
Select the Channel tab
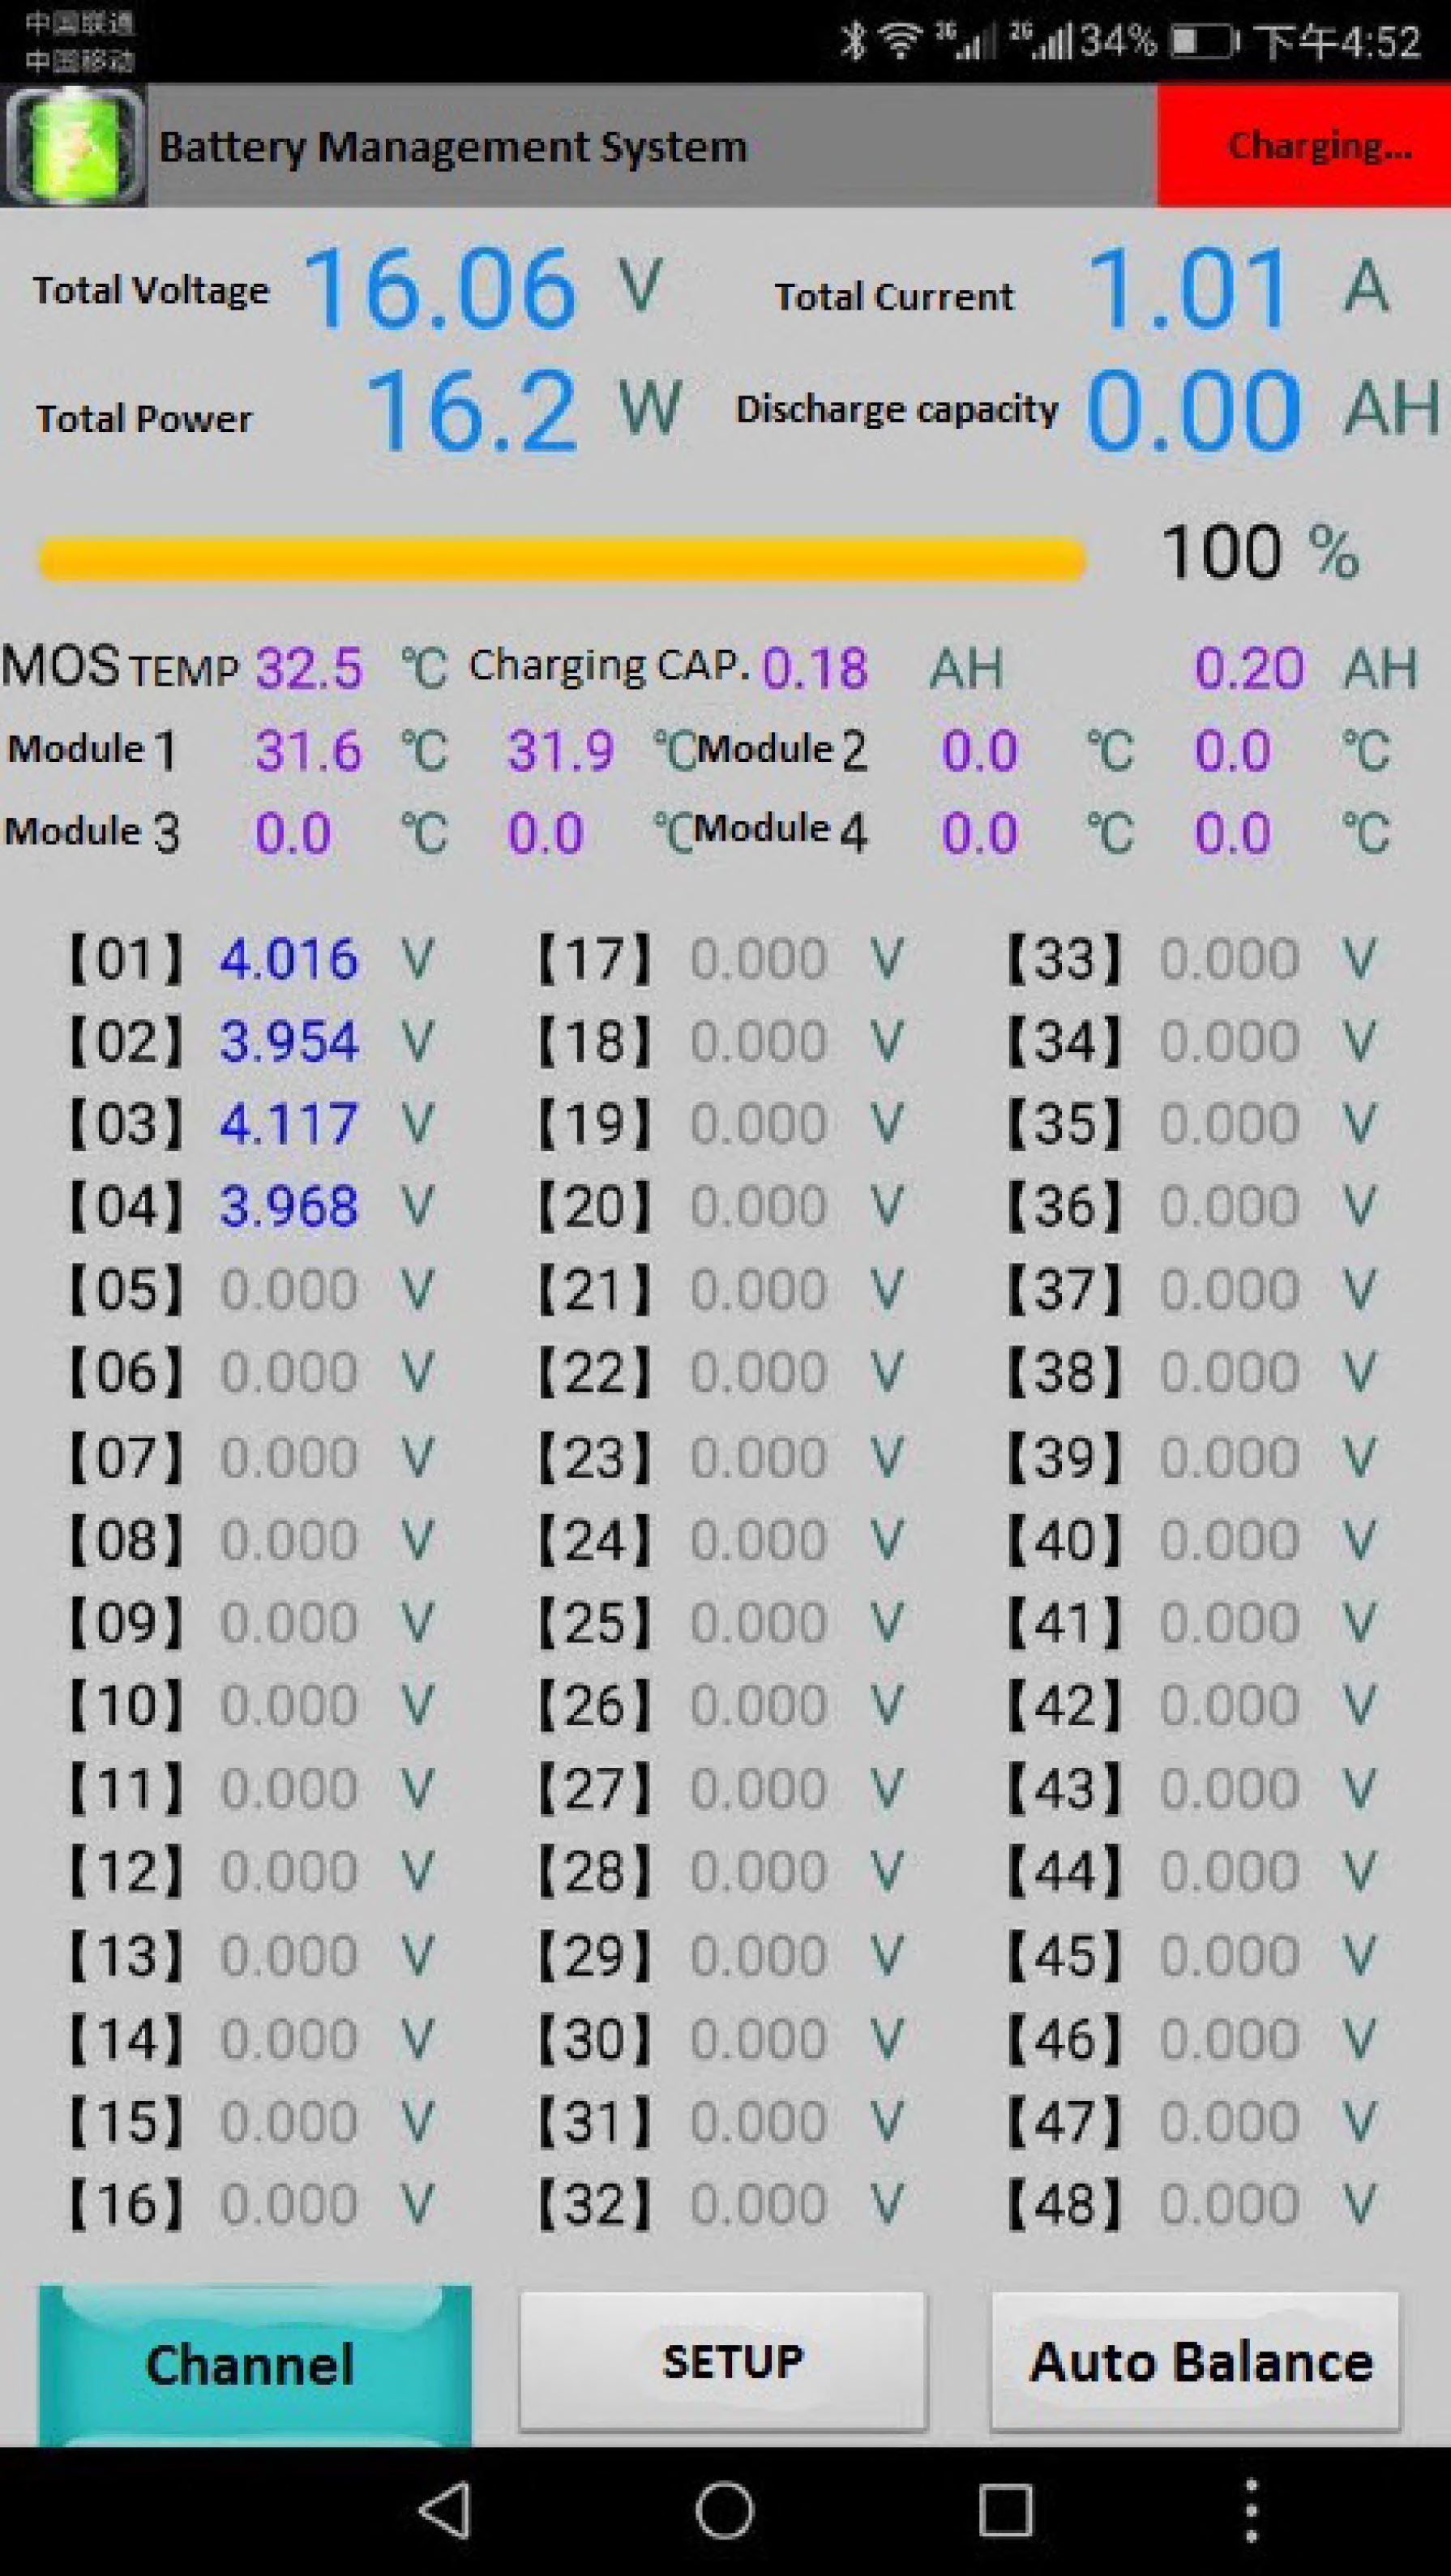(254, 2365)
